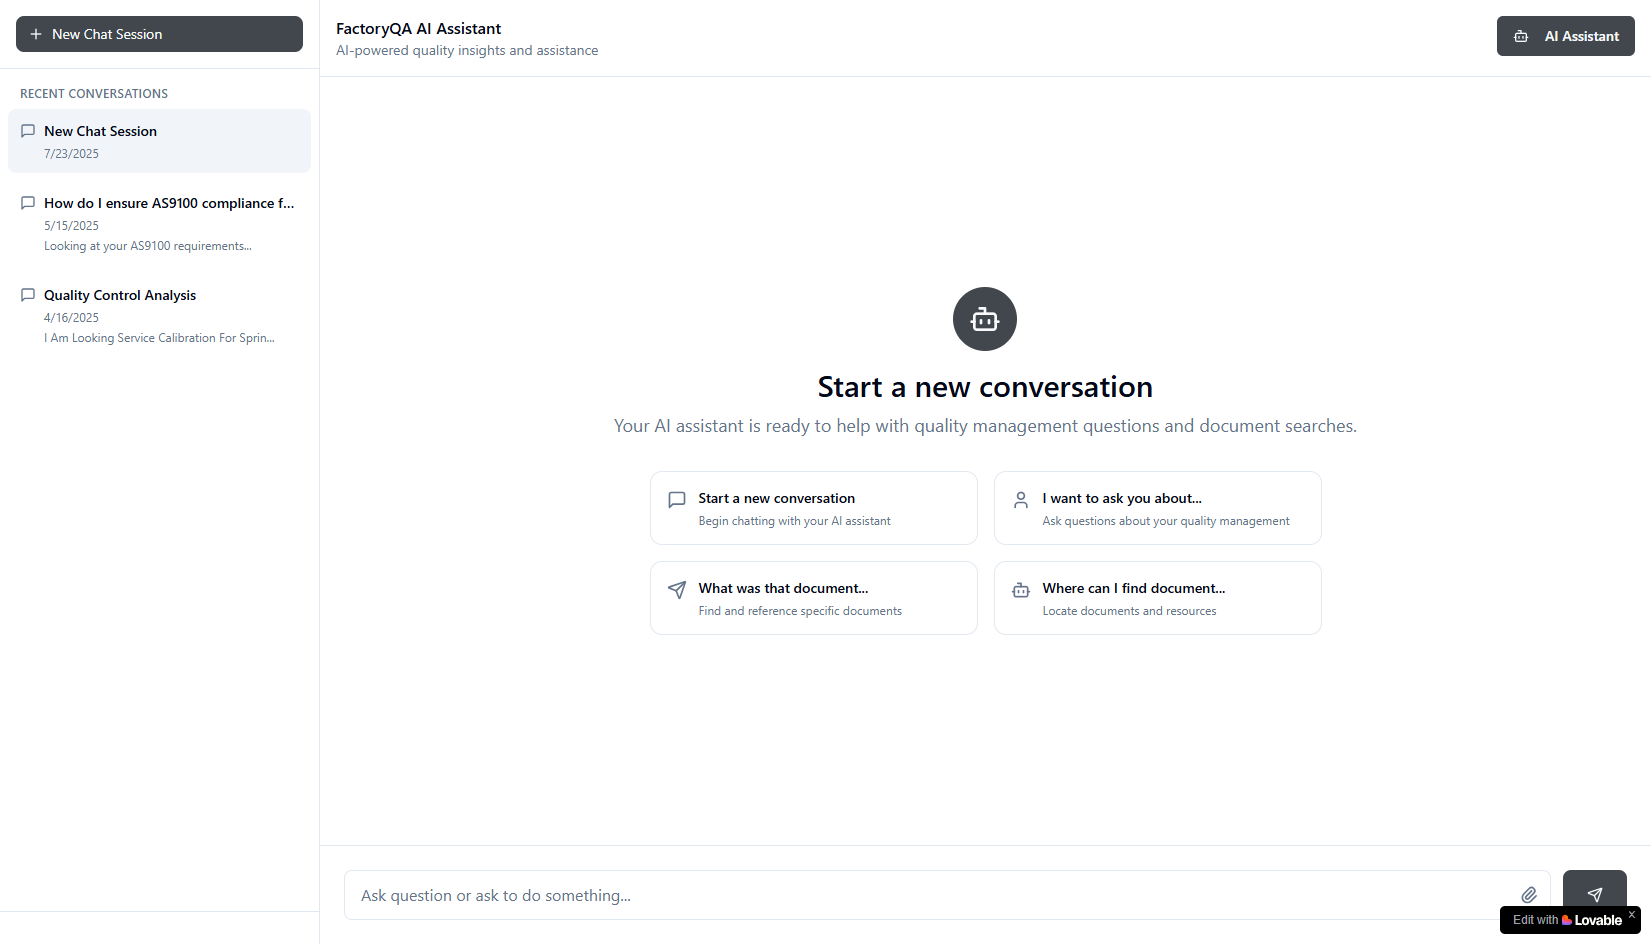Click 'Find and reference specific documents' text

pos(800,611)
